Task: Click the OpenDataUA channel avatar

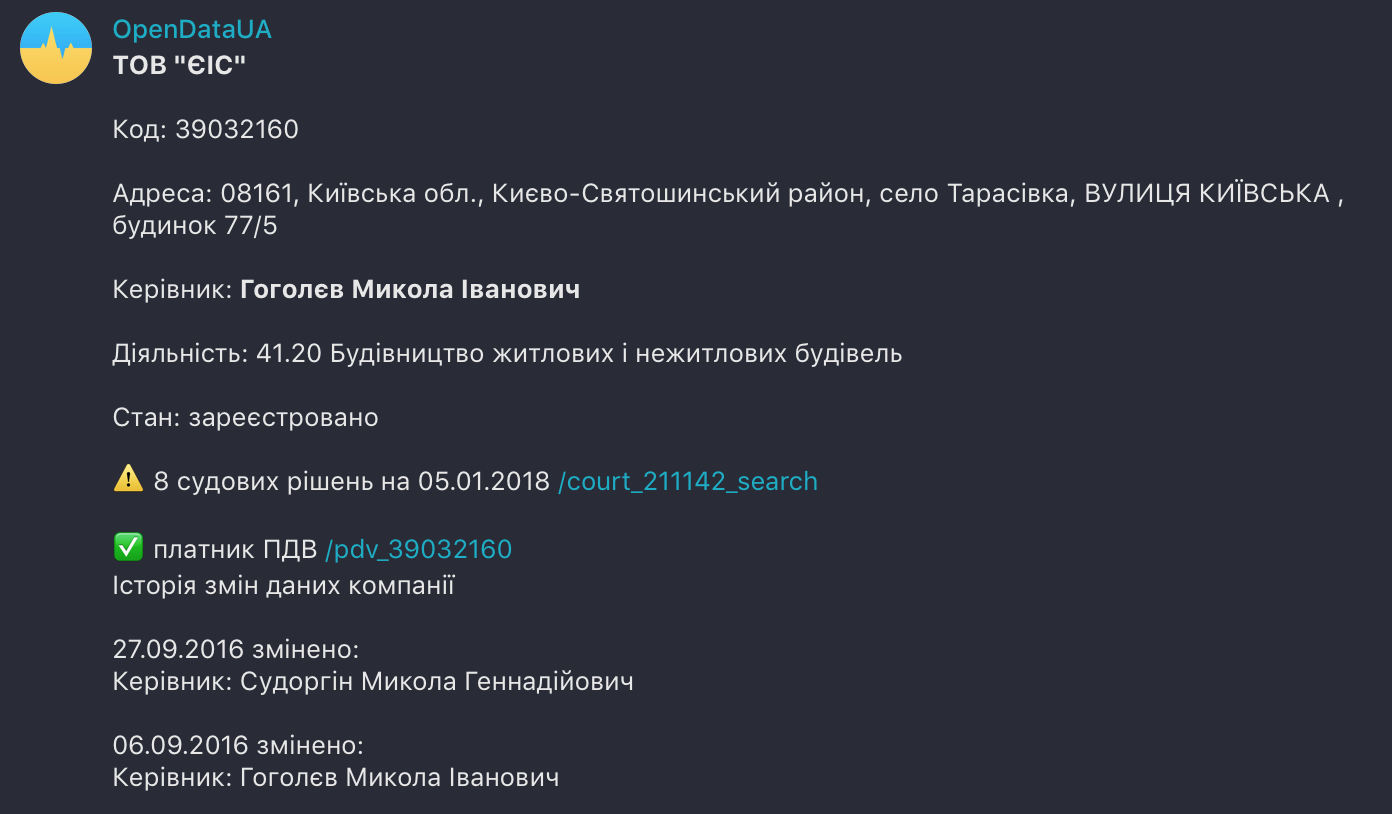Action: click(x=56, y=48)
